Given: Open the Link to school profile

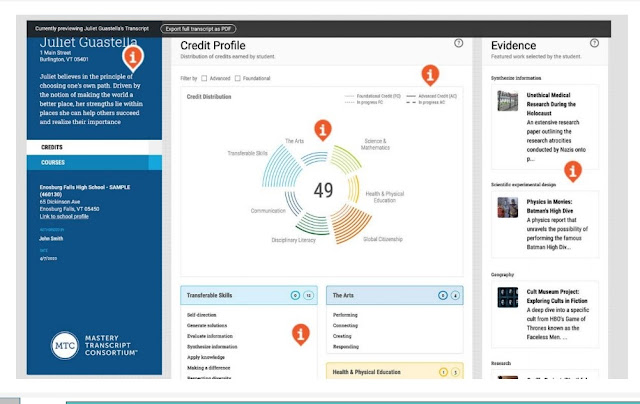Looking at the screenshot, I should click(x=64, y=216).
